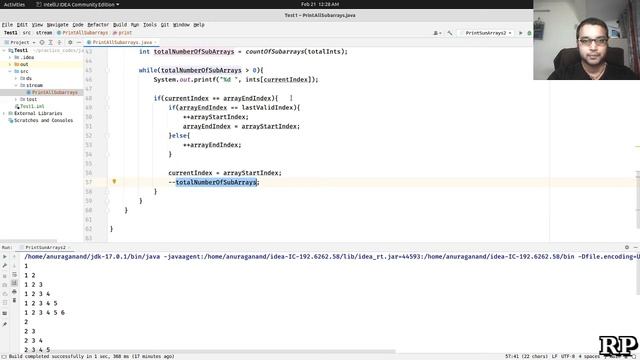Image resolution: width=640 pixels, height=360 pixels.
Task: Hide the Run tool window minus icon
Action: click(636, 247)
